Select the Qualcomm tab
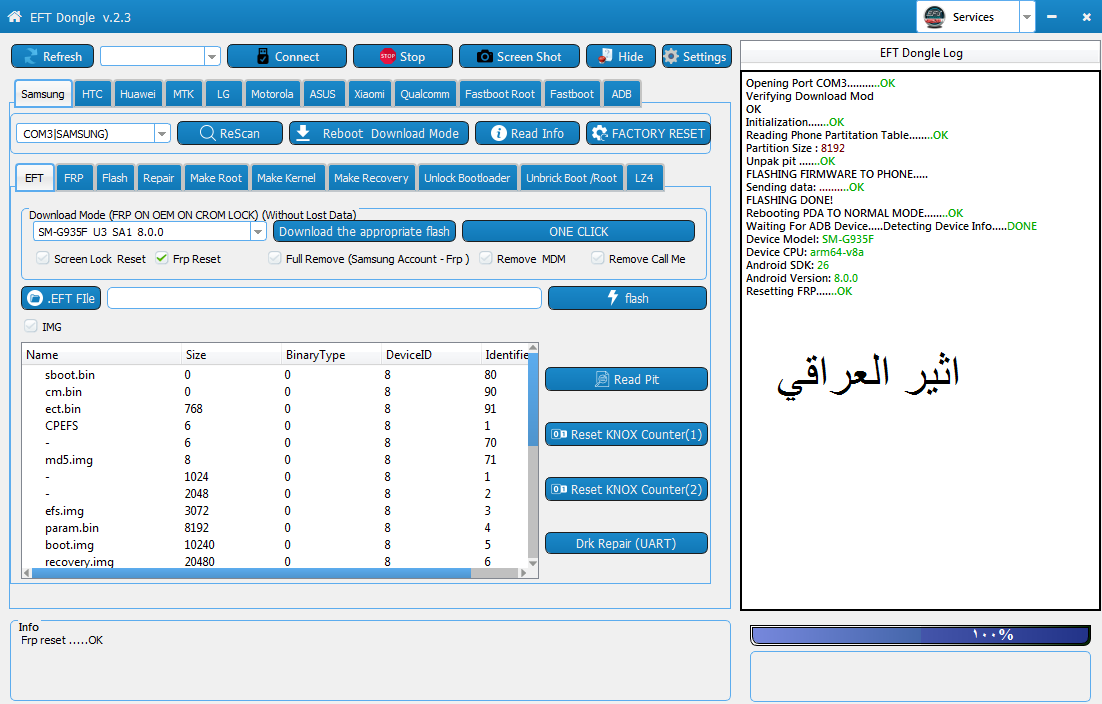 (x=424, y=93)
